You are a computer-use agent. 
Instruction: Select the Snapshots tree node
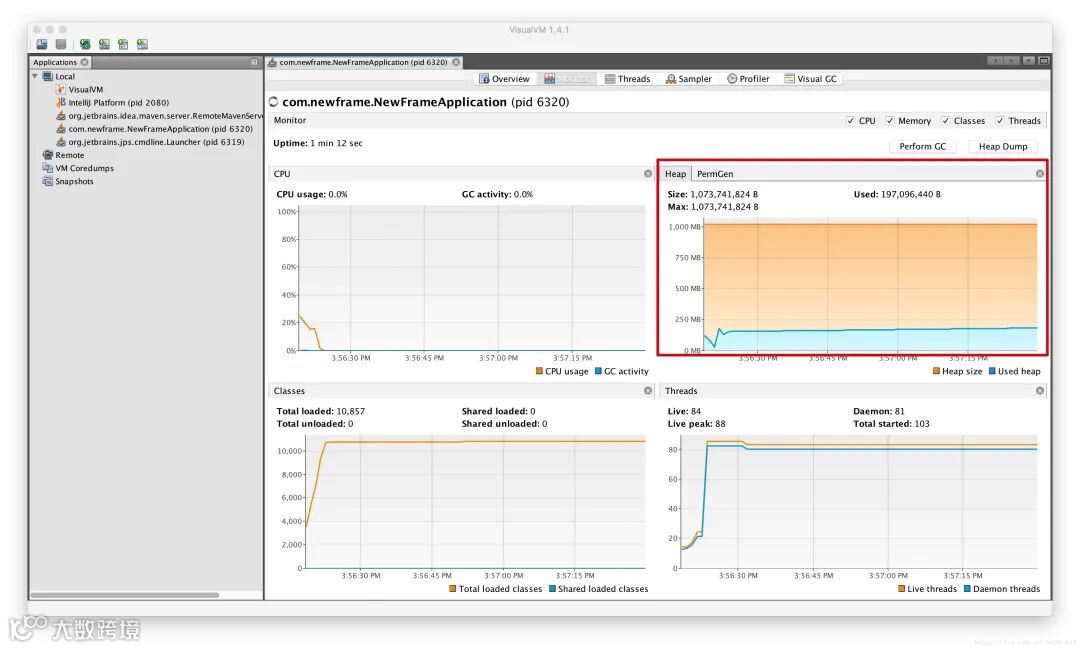(74, 181)
